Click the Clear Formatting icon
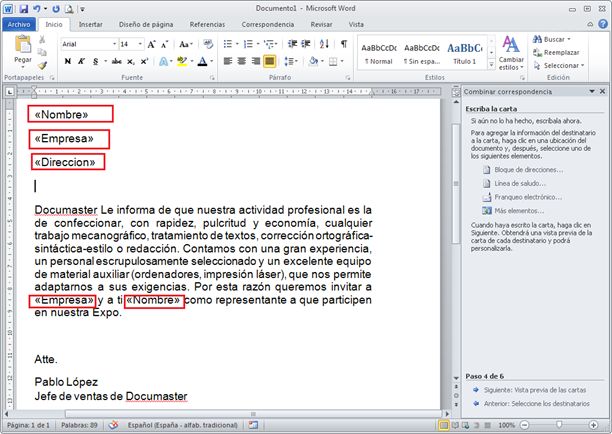The height and width of the screenshot is (434, 612). pyautogui.click(x=208, y=44)
